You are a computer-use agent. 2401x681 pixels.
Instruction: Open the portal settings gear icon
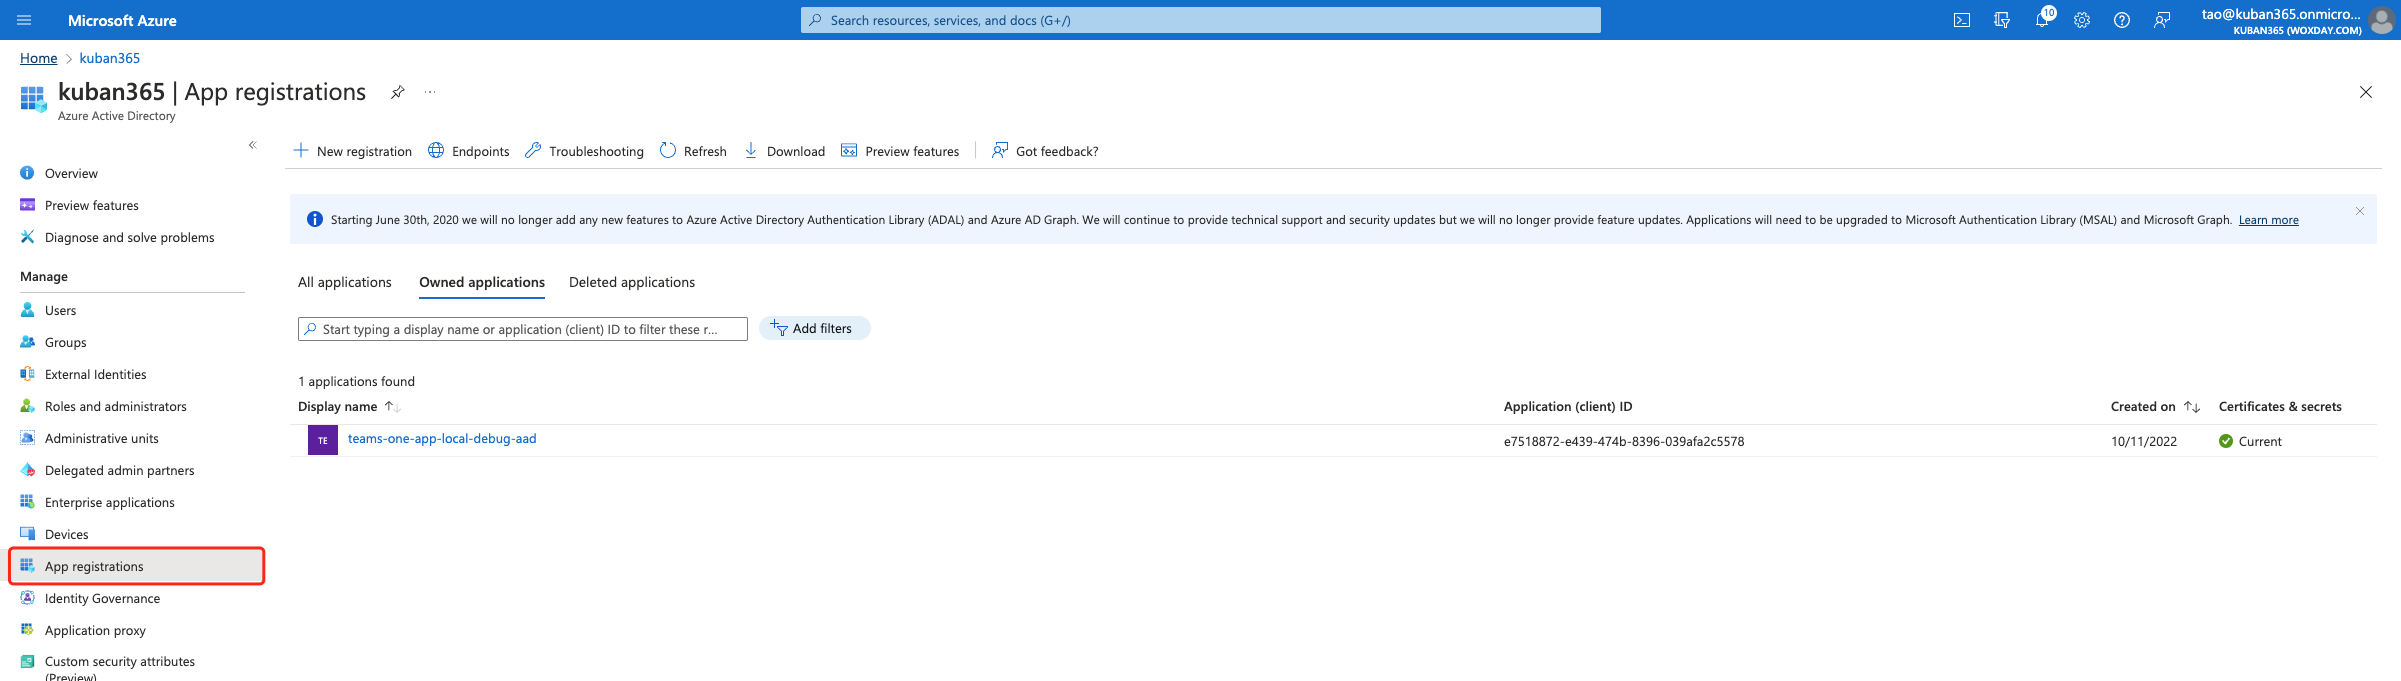tap(2081, 20)
